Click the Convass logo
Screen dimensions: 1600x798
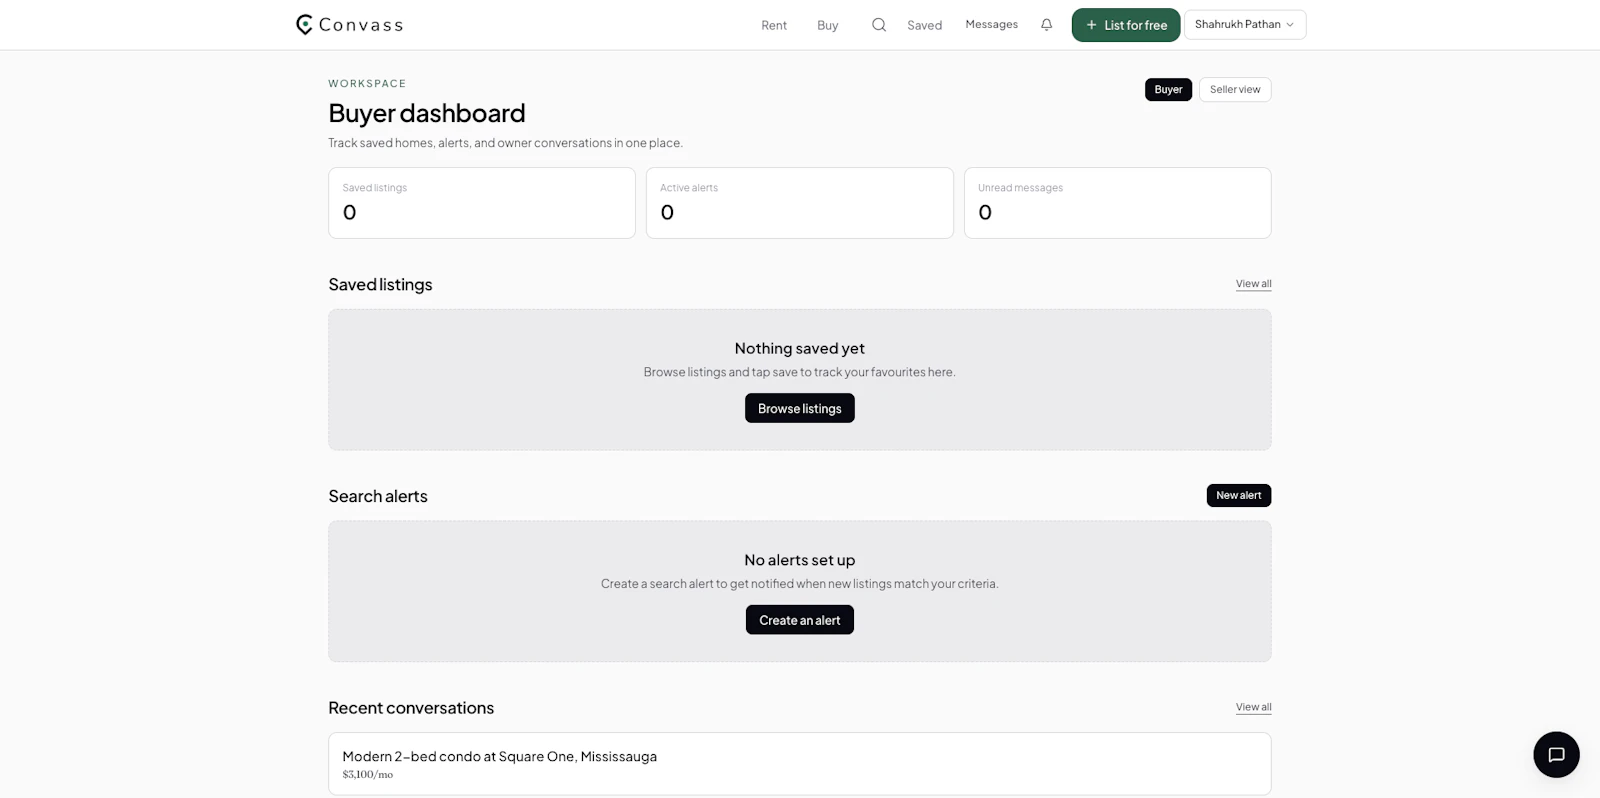[349, 25]
